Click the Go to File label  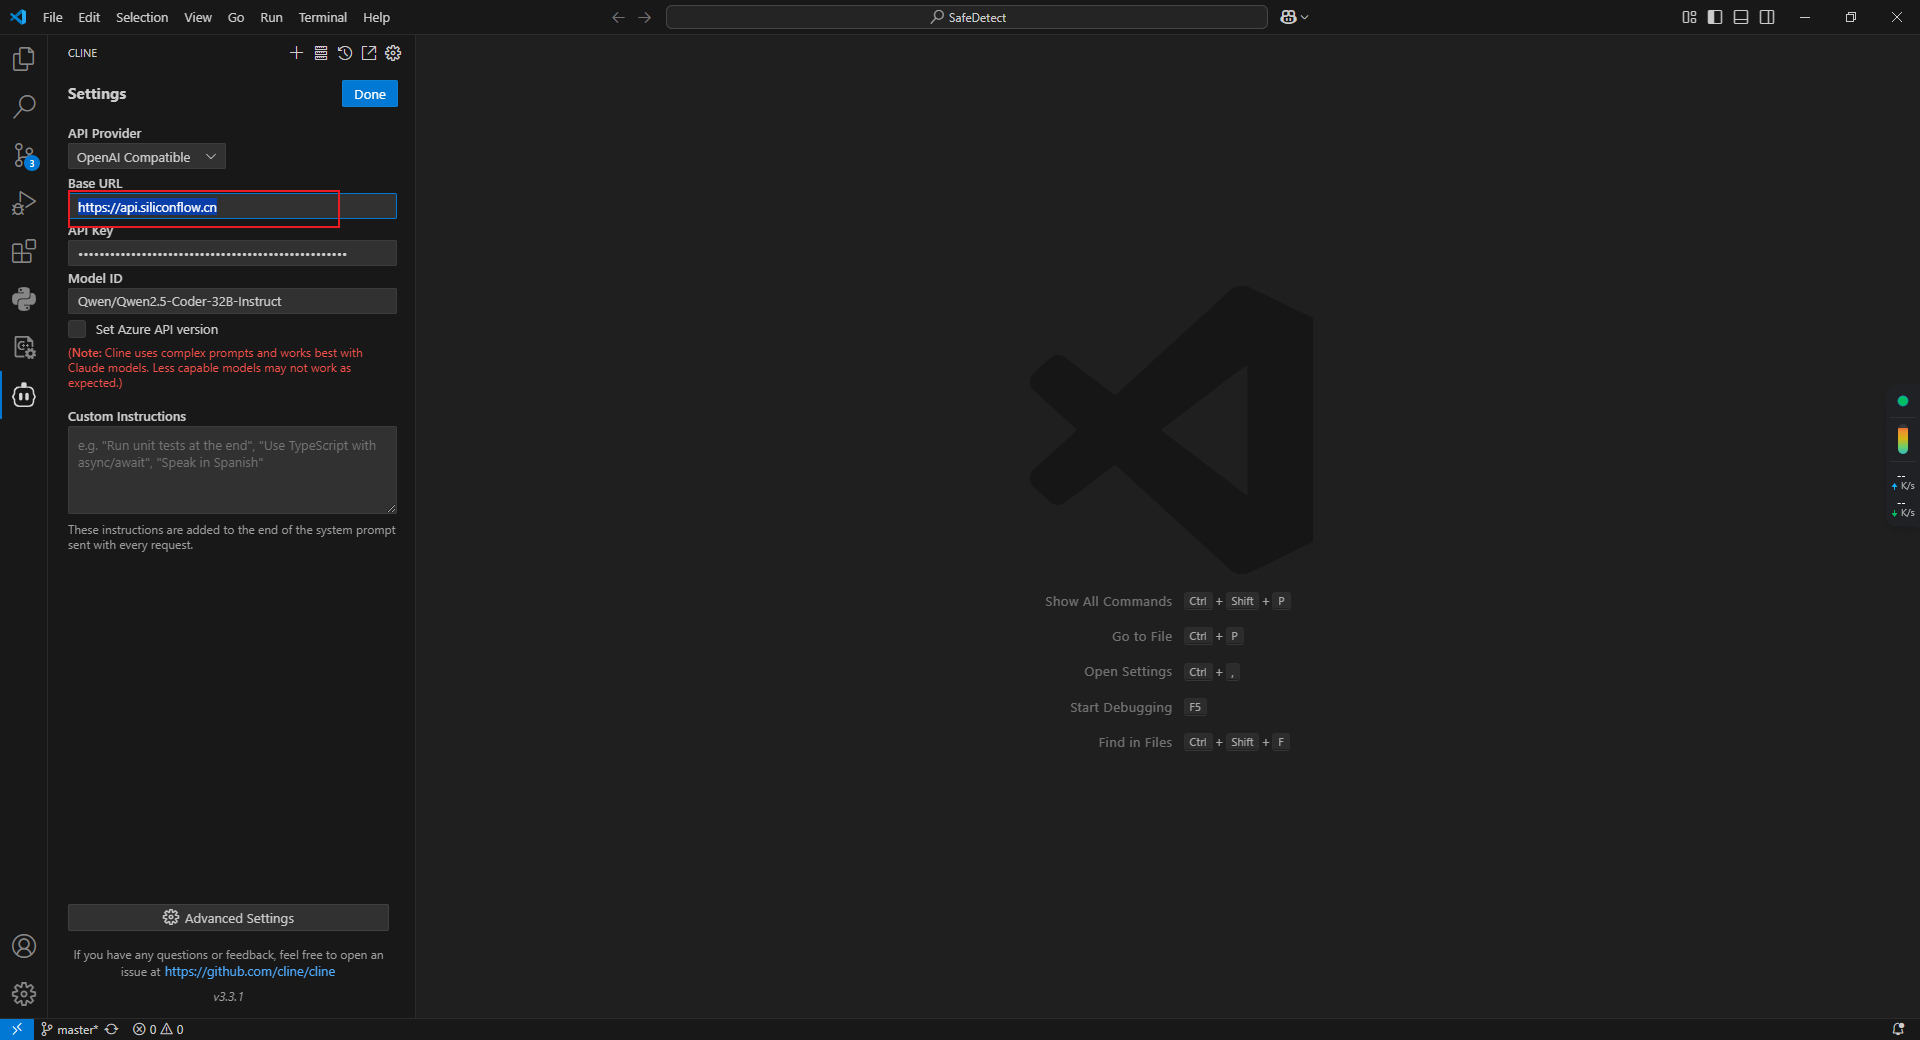coord(1142,636)
